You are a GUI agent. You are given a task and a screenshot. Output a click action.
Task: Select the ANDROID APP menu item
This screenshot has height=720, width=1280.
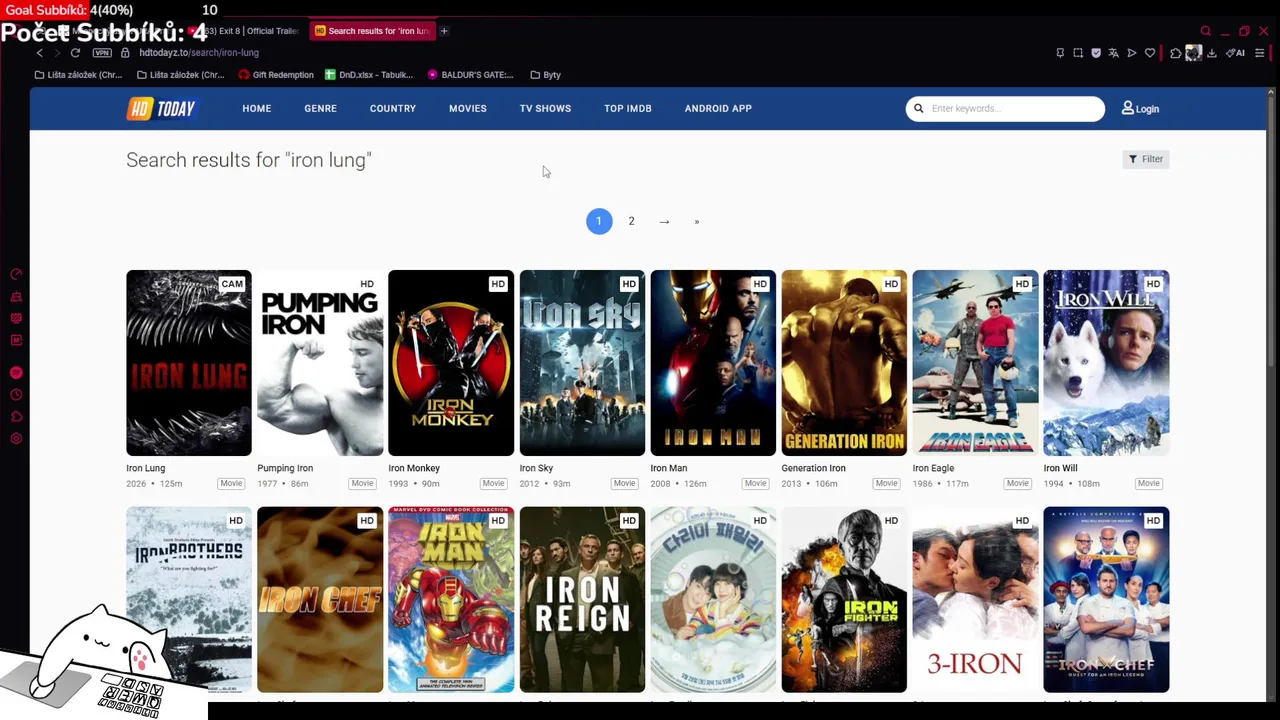click(x=718, y=108)
